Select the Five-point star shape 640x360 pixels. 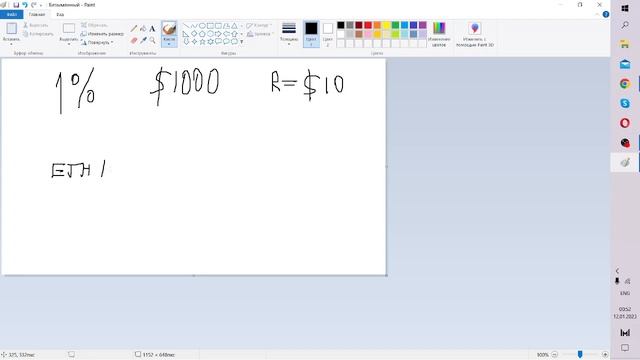click(202, 42)
